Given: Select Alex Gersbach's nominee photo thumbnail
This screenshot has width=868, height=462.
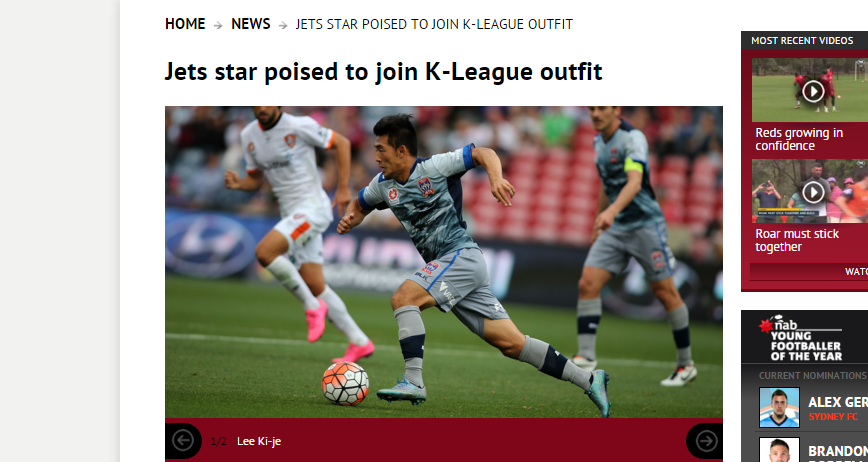Looking at the screenshot, I should pyautogui.click(x=779, y=407).
